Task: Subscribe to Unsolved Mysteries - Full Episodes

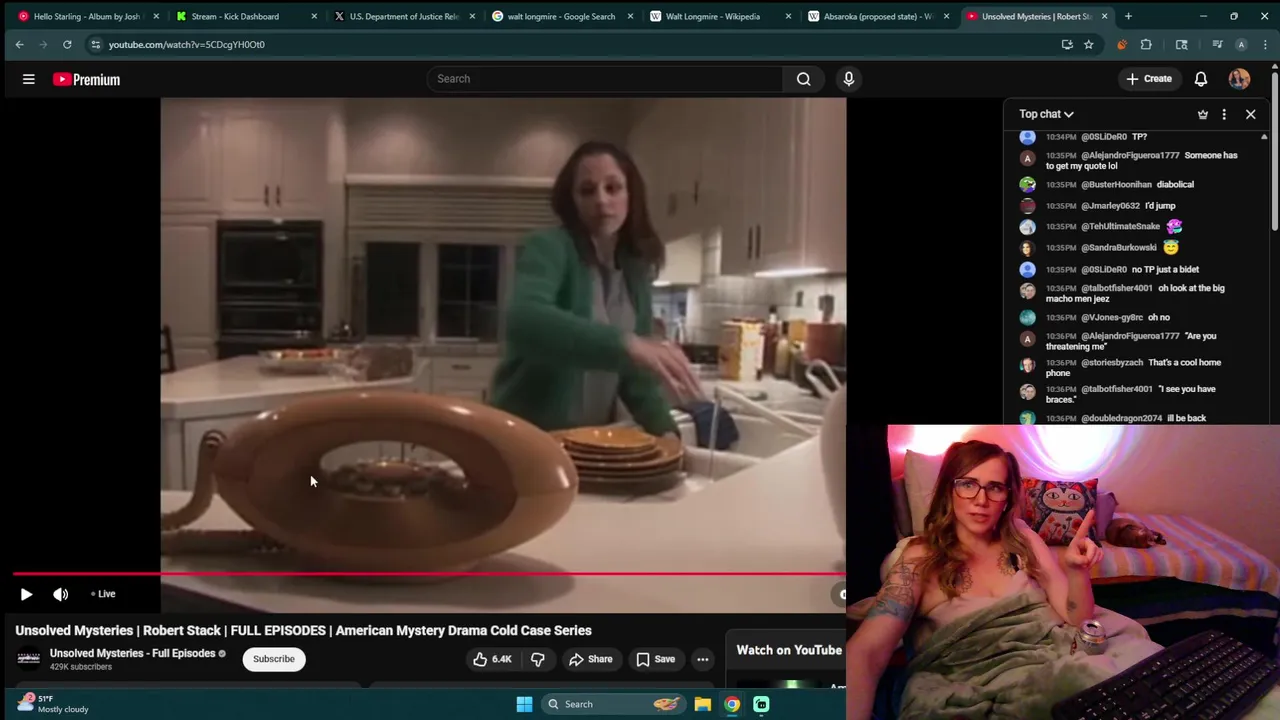Action: point(273,659)
